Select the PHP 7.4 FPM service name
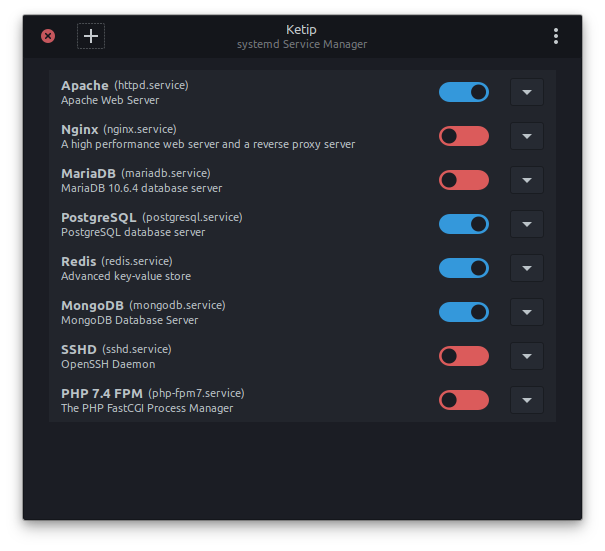The height and width of the screenshot is (551, 605). (102, 394)
